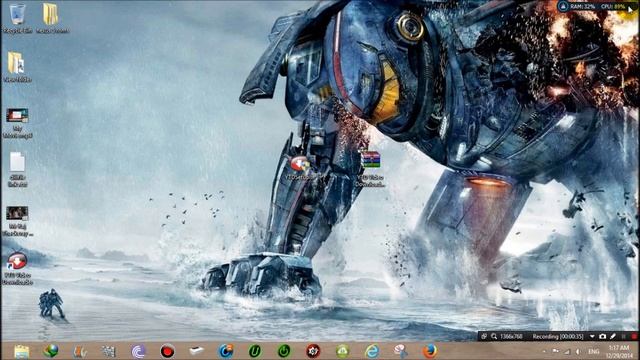Launch Firefox from the taskbar

pyautogui.click(x=430, y=351)
